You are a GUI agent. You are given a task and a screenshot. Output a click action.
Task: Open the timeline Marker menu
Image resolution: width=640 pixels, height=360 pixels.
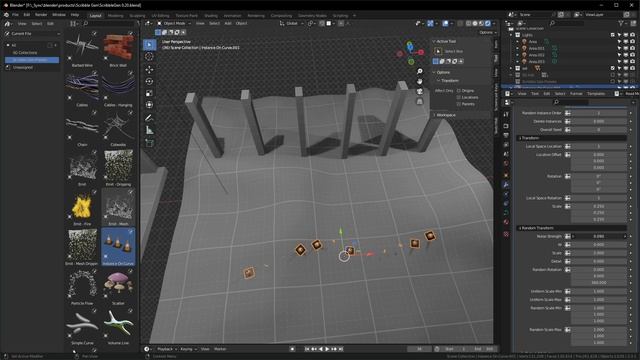[220, 349]
